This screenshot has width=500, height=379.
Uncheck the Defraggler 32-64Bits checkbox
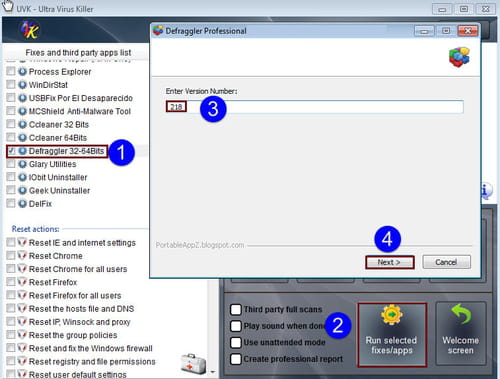point(11,151)
